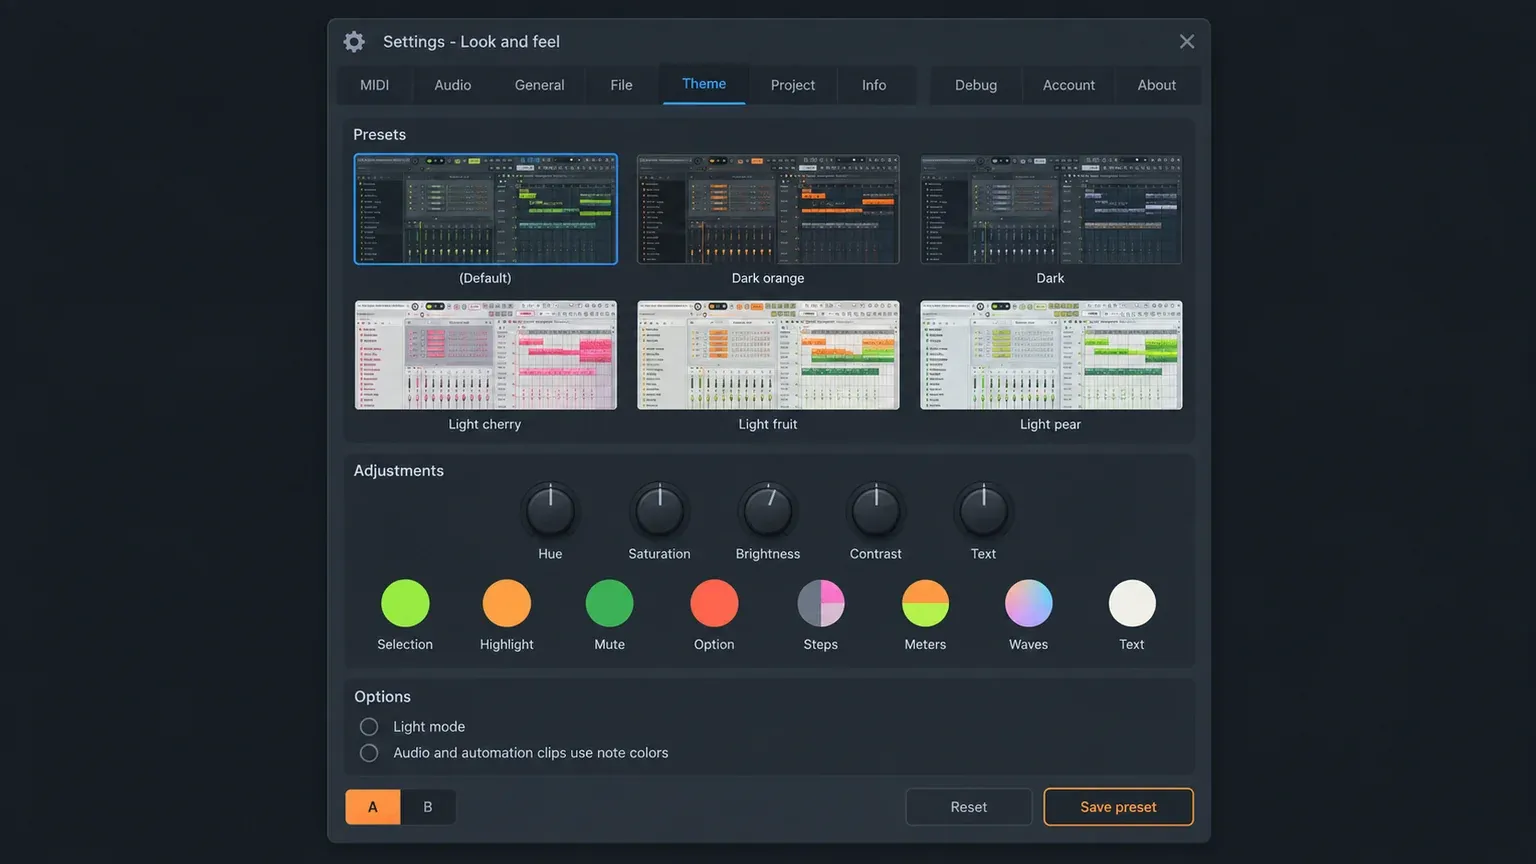Click the Brightness knob
The image size is (1536, 864).
pos(768,511)
